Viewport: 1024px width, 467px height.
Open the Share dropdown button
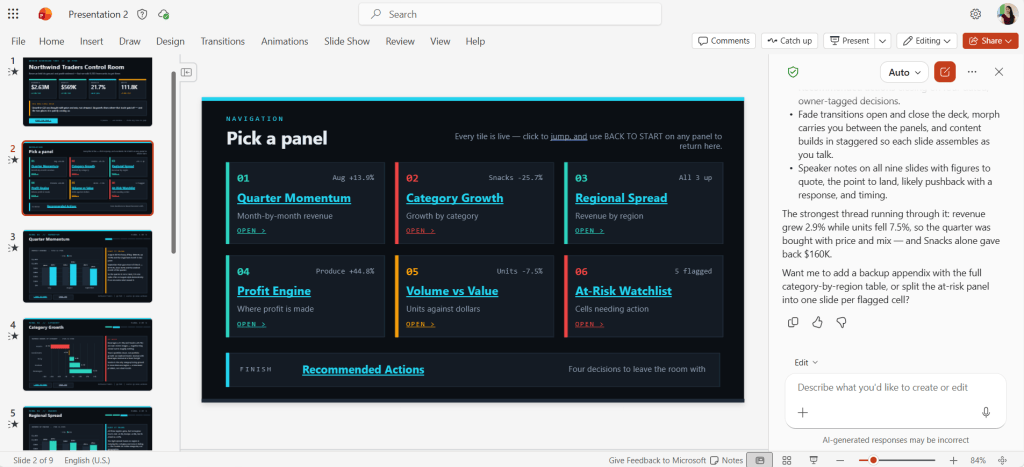[x=990, y=40]
